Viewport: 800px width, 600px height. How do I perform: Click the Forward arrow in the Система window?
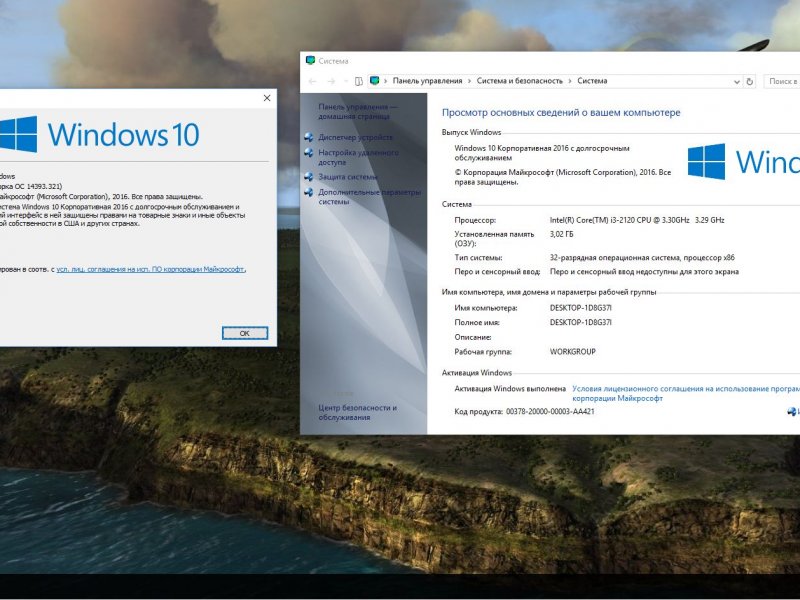click(x=331, y=81)
